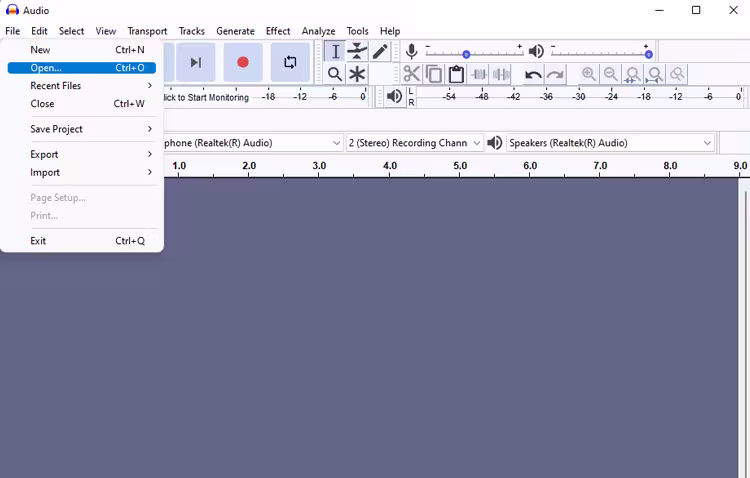
Task: Click the Zoom Out icon
Action: pos(611,74)
